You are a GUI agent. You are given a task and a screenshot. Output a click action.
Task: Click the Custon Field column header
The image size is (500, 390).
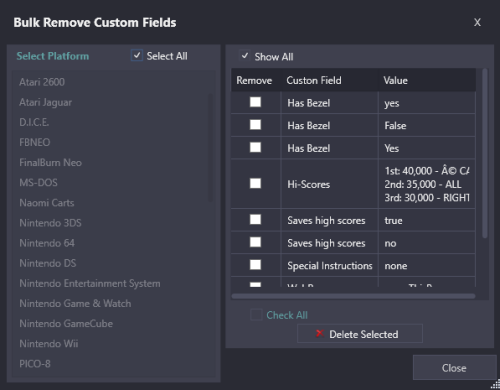tap(329, 80)
